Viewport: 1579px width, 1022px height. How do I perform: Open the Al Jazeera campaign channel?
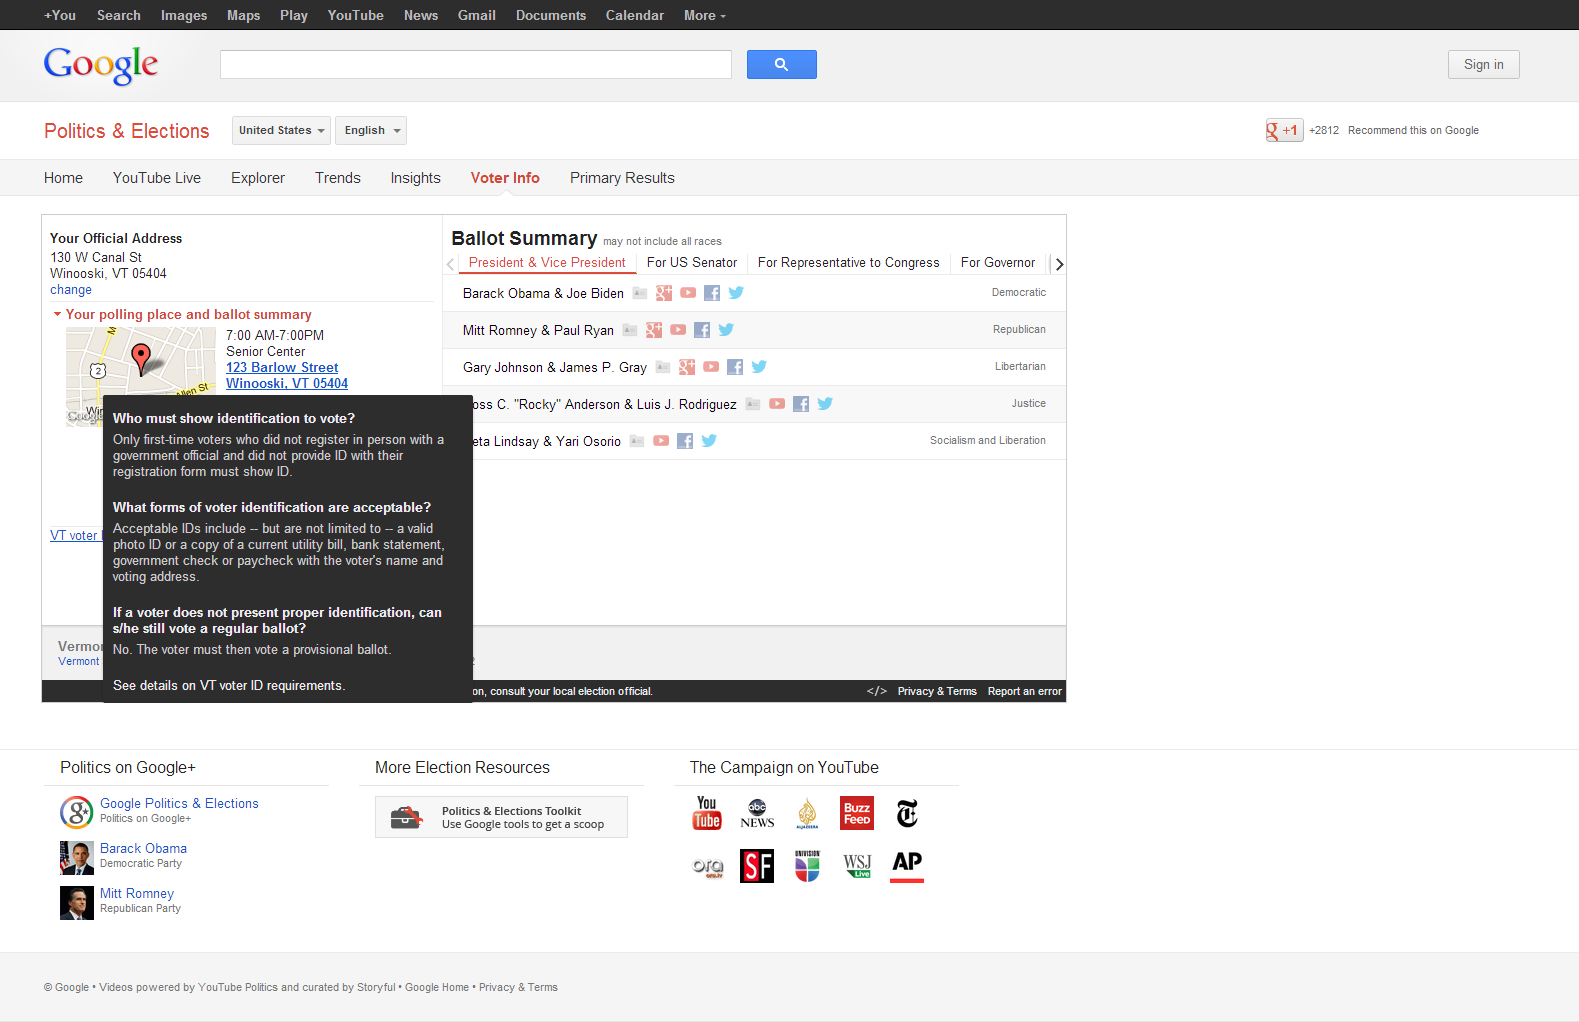(807, 813)
